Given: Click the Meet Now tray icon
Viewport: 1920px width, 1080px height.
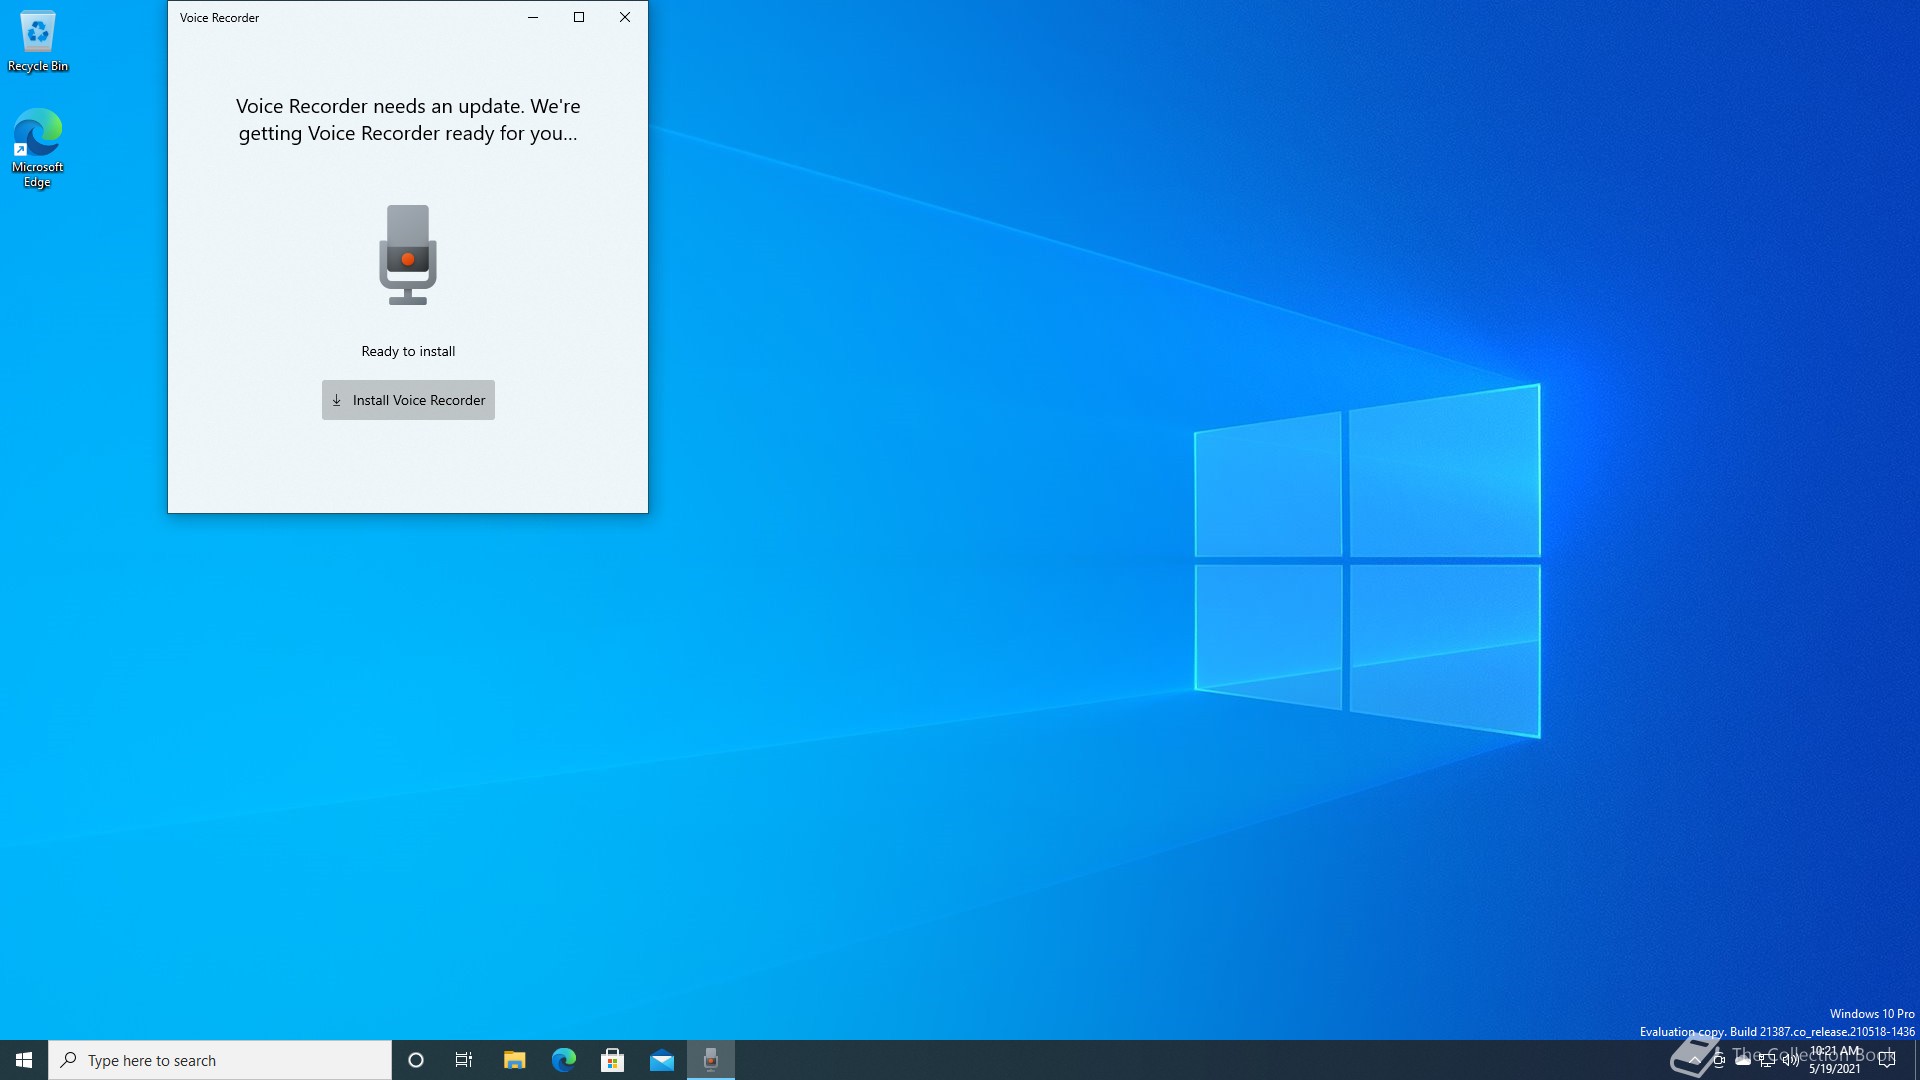Looking at the screenshot, I should click(x=1719, y=1060).
